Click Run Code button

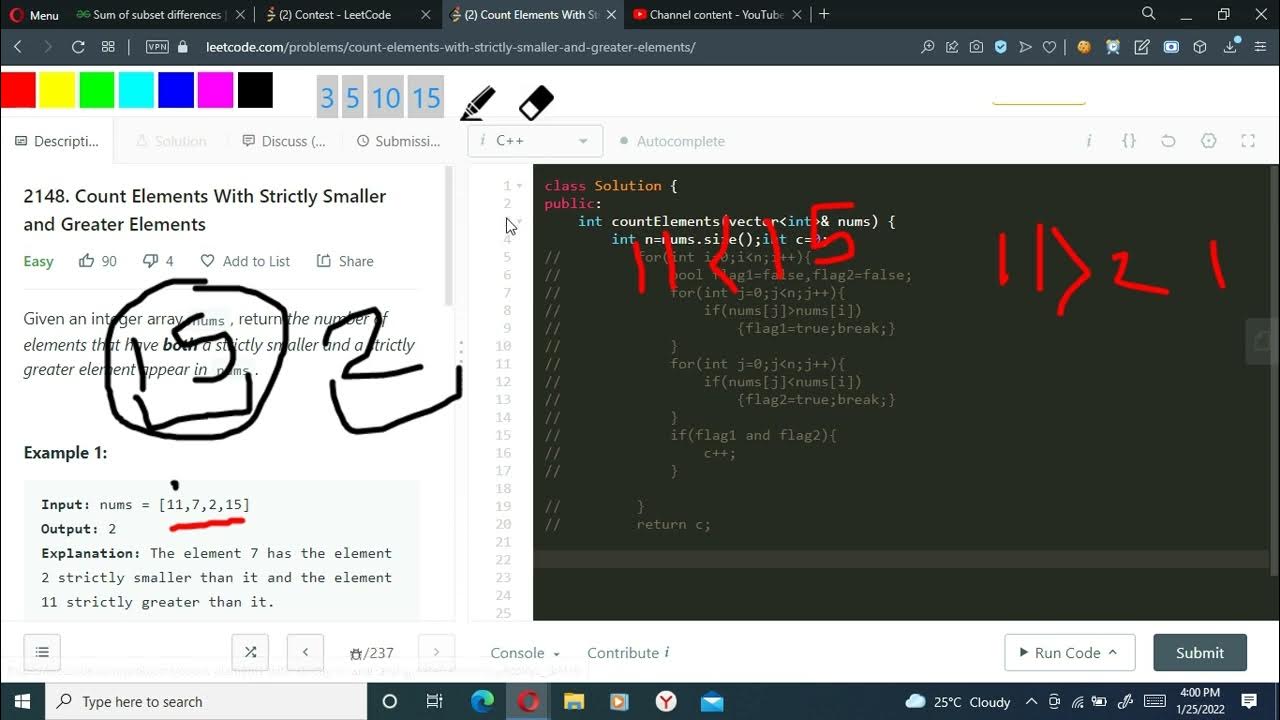pos(1069,652)
